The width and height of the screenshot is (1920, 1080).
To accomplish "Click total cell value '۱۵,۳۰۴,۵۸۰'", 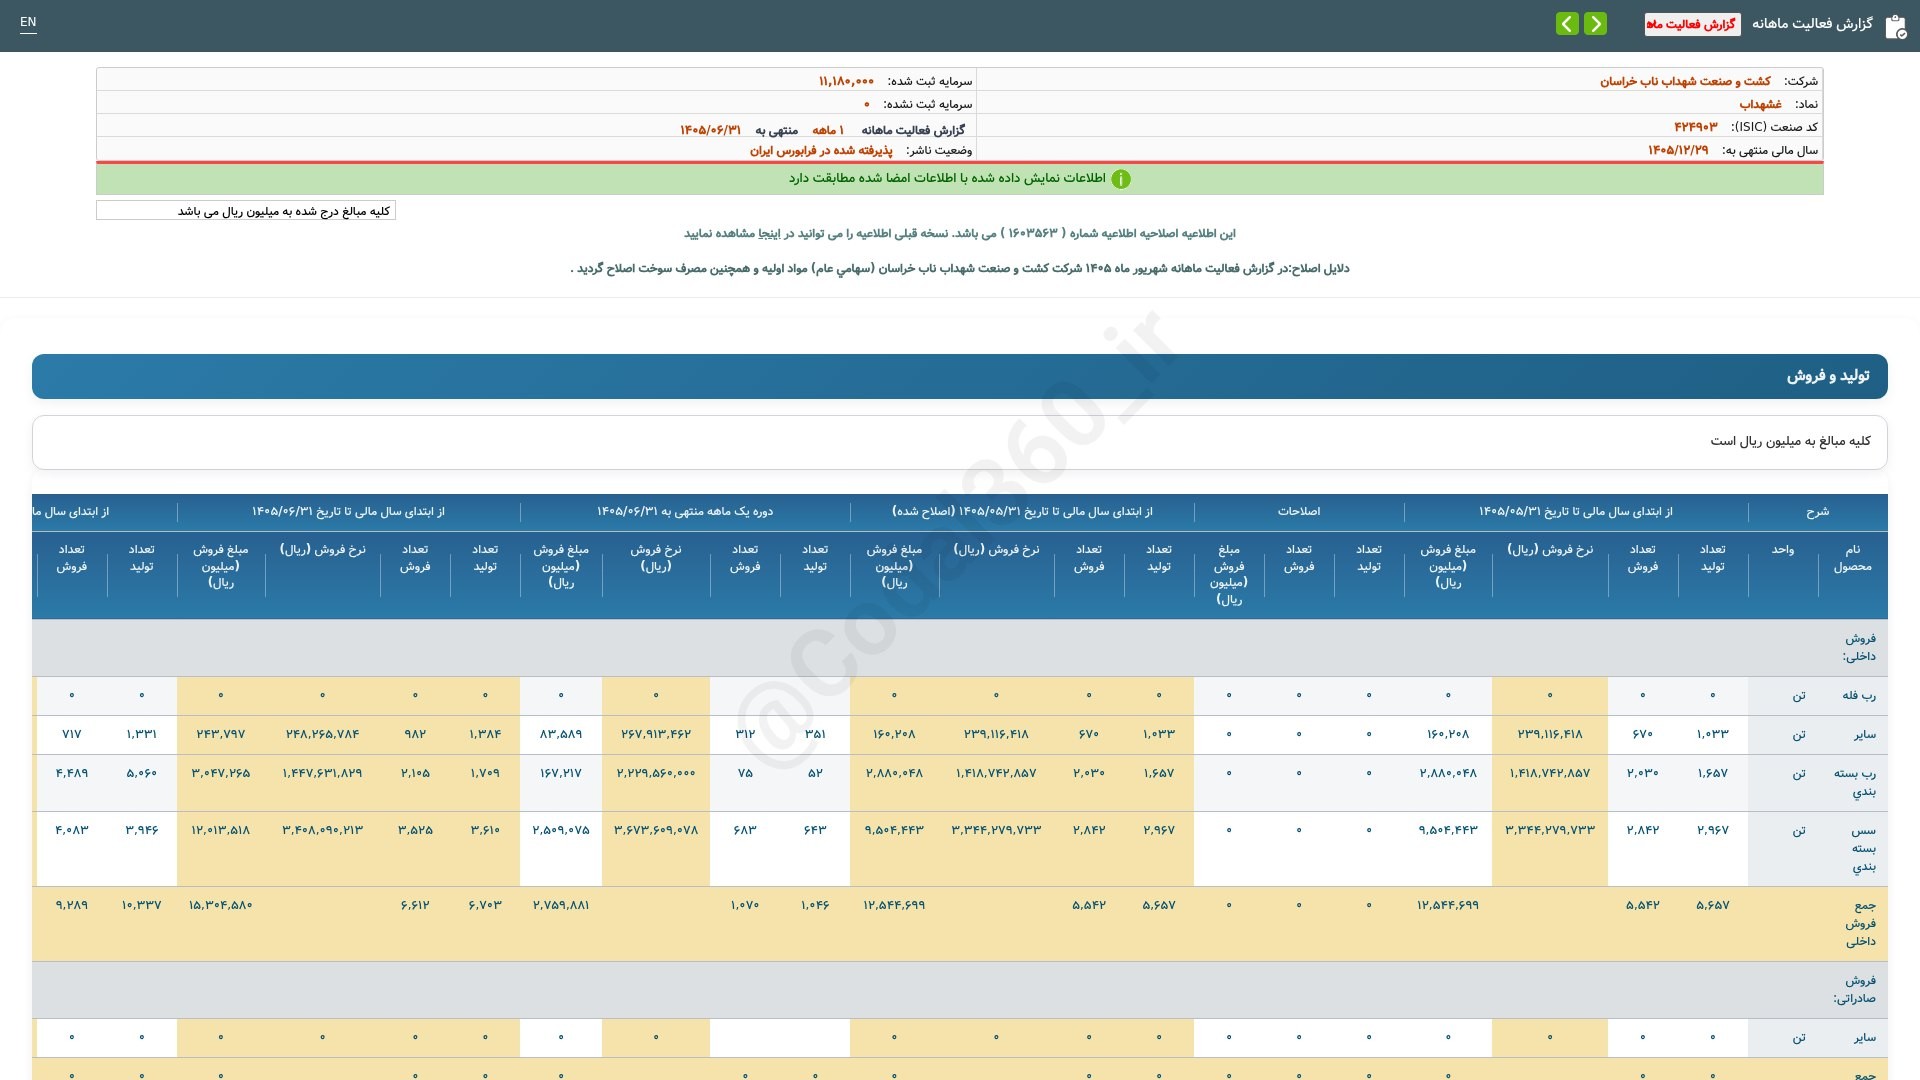I will click(221, 905).
